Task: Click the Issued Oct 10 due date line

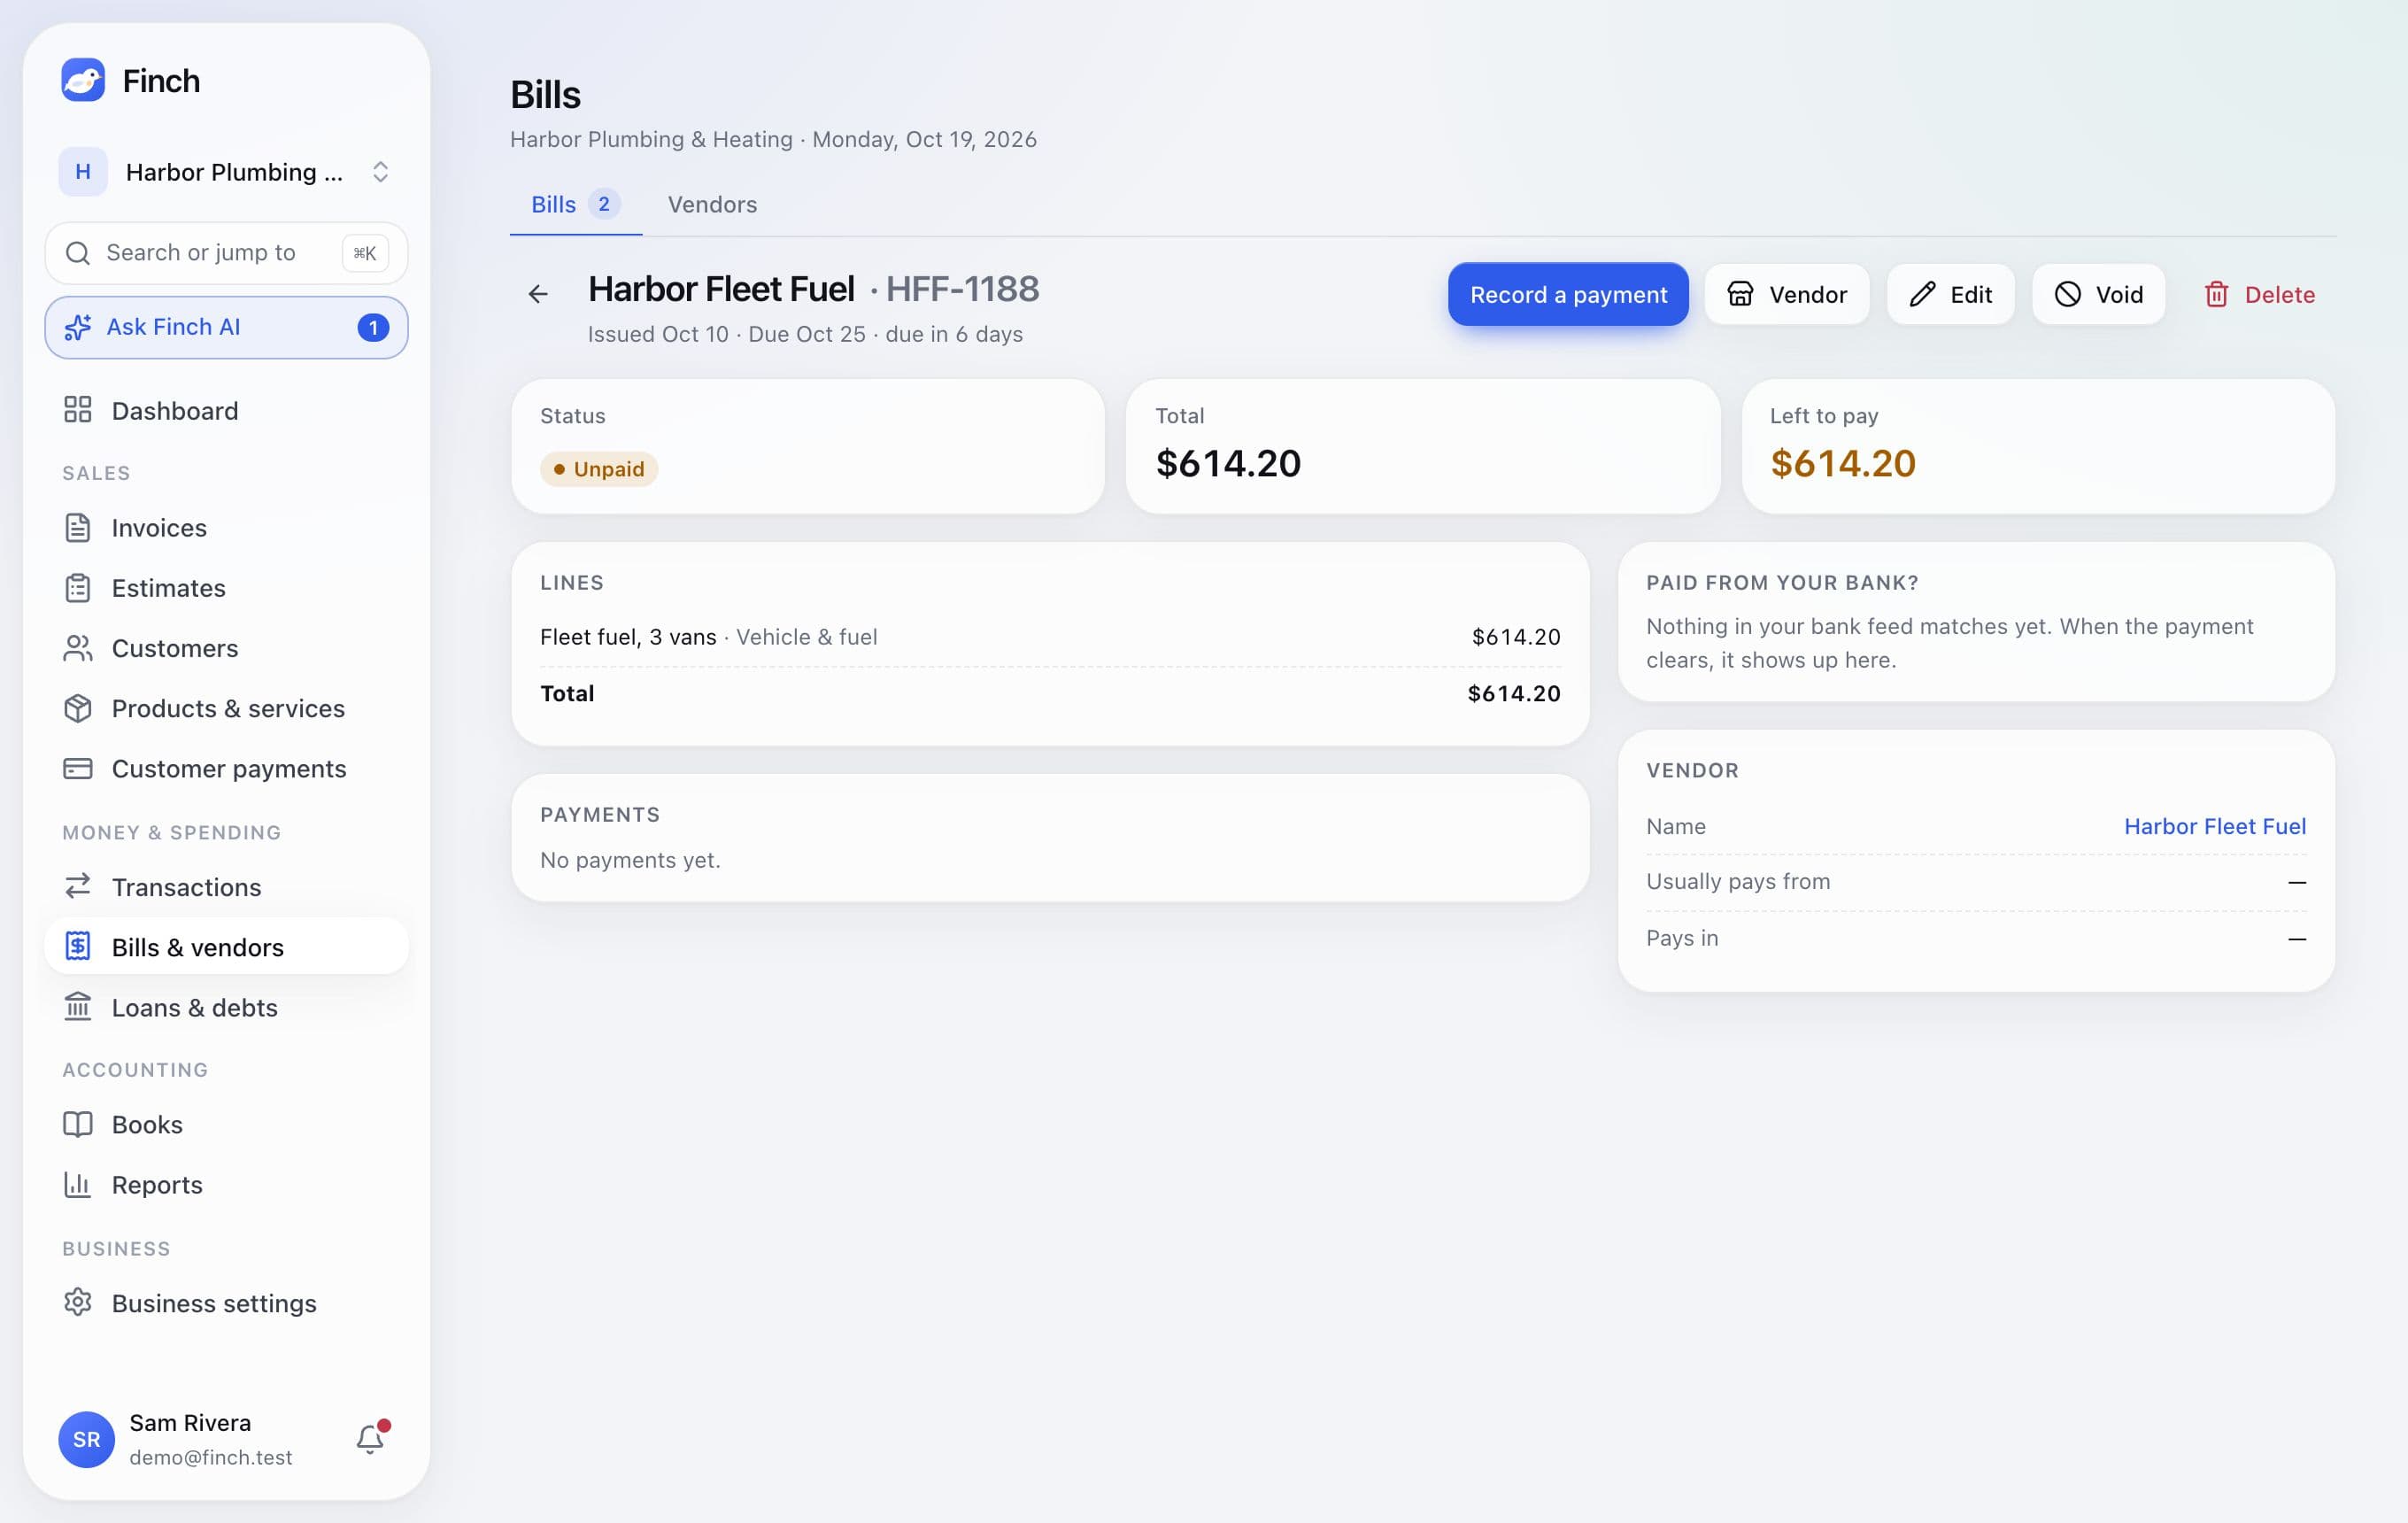Action: 805,334
